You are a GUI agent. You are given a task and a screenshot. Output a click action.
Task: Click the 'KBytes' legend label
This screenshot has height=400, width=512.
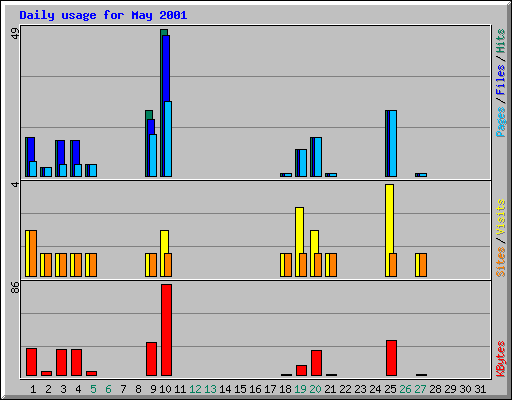[x=500, y=359]
